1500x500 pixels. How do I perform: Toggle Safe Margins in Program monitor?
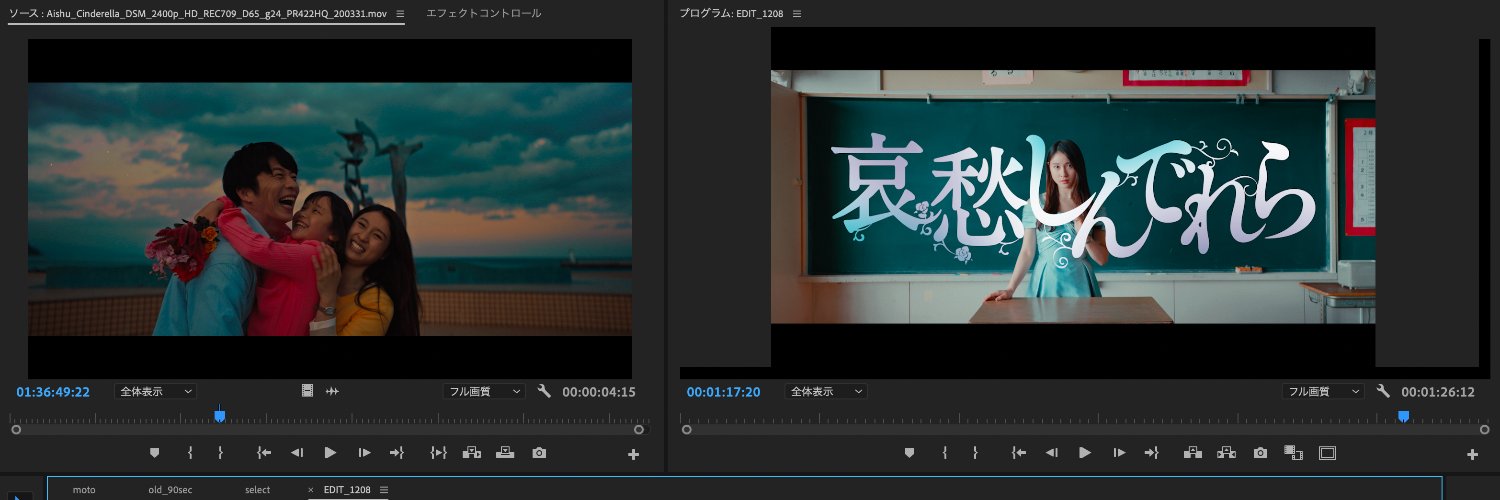1327,453
